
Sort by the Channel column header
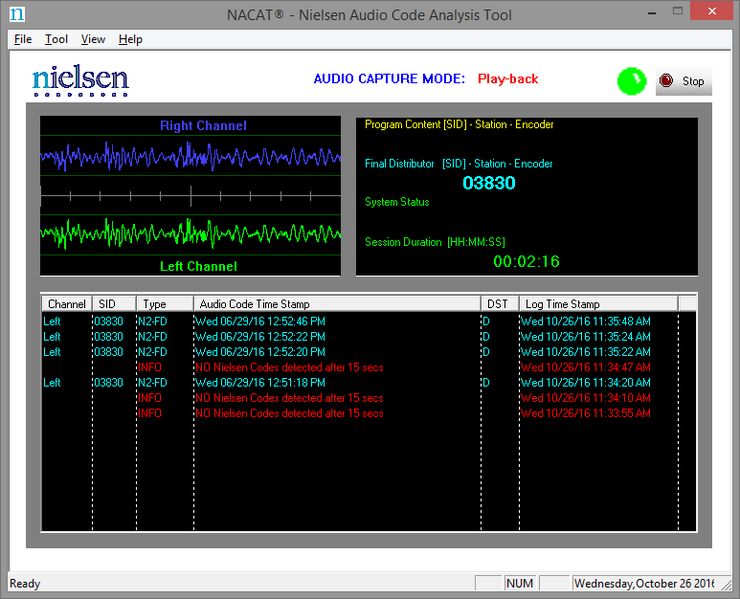(x=67, y=304)
